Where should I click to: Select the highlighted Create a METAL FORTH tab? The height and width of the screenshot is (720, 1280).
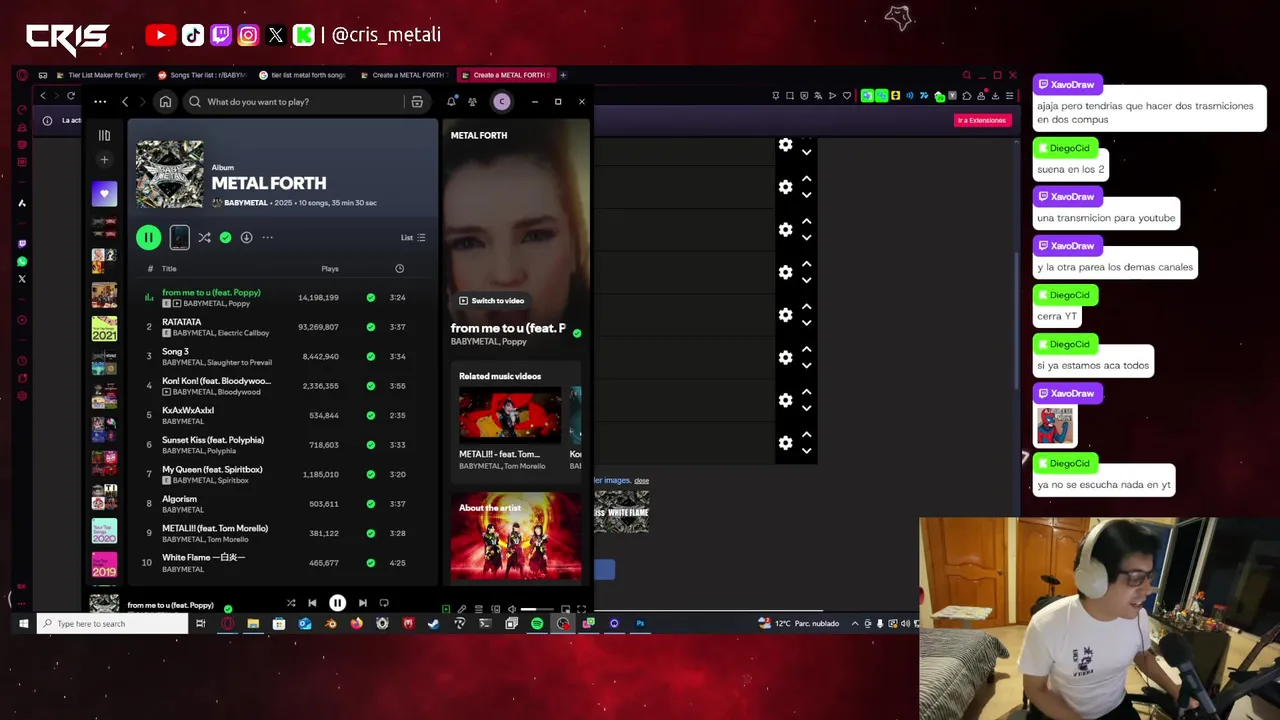pyautogui.click(x=506, y=75)
